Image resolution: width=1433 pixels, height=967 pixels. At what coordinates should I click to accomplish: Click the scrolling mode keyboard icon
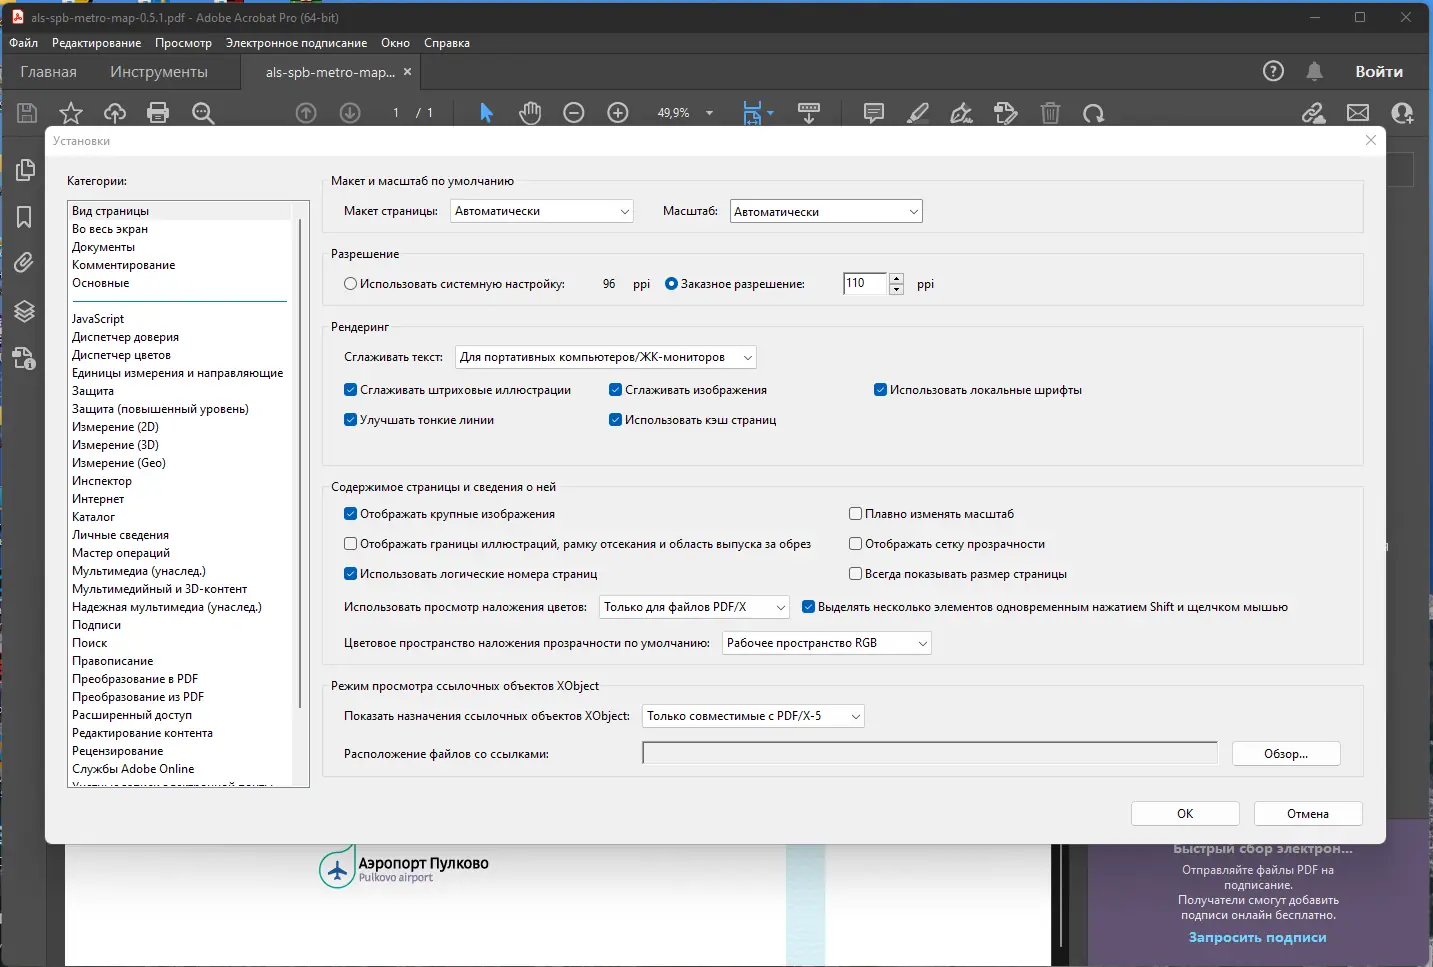click(x=809, y=113)
